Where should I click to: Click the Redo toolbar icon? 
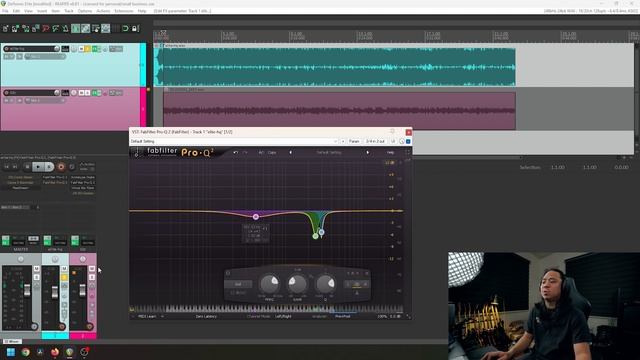pos(56,29)
